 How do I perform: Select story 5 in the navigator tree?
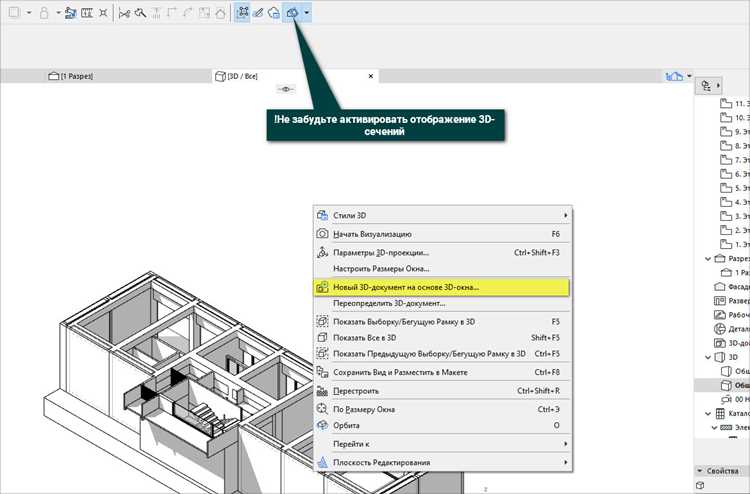[x=735, y=188]
